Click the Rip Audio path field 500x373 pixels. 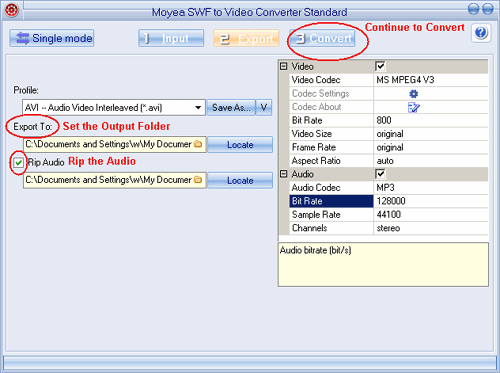(x=115, y=180)
